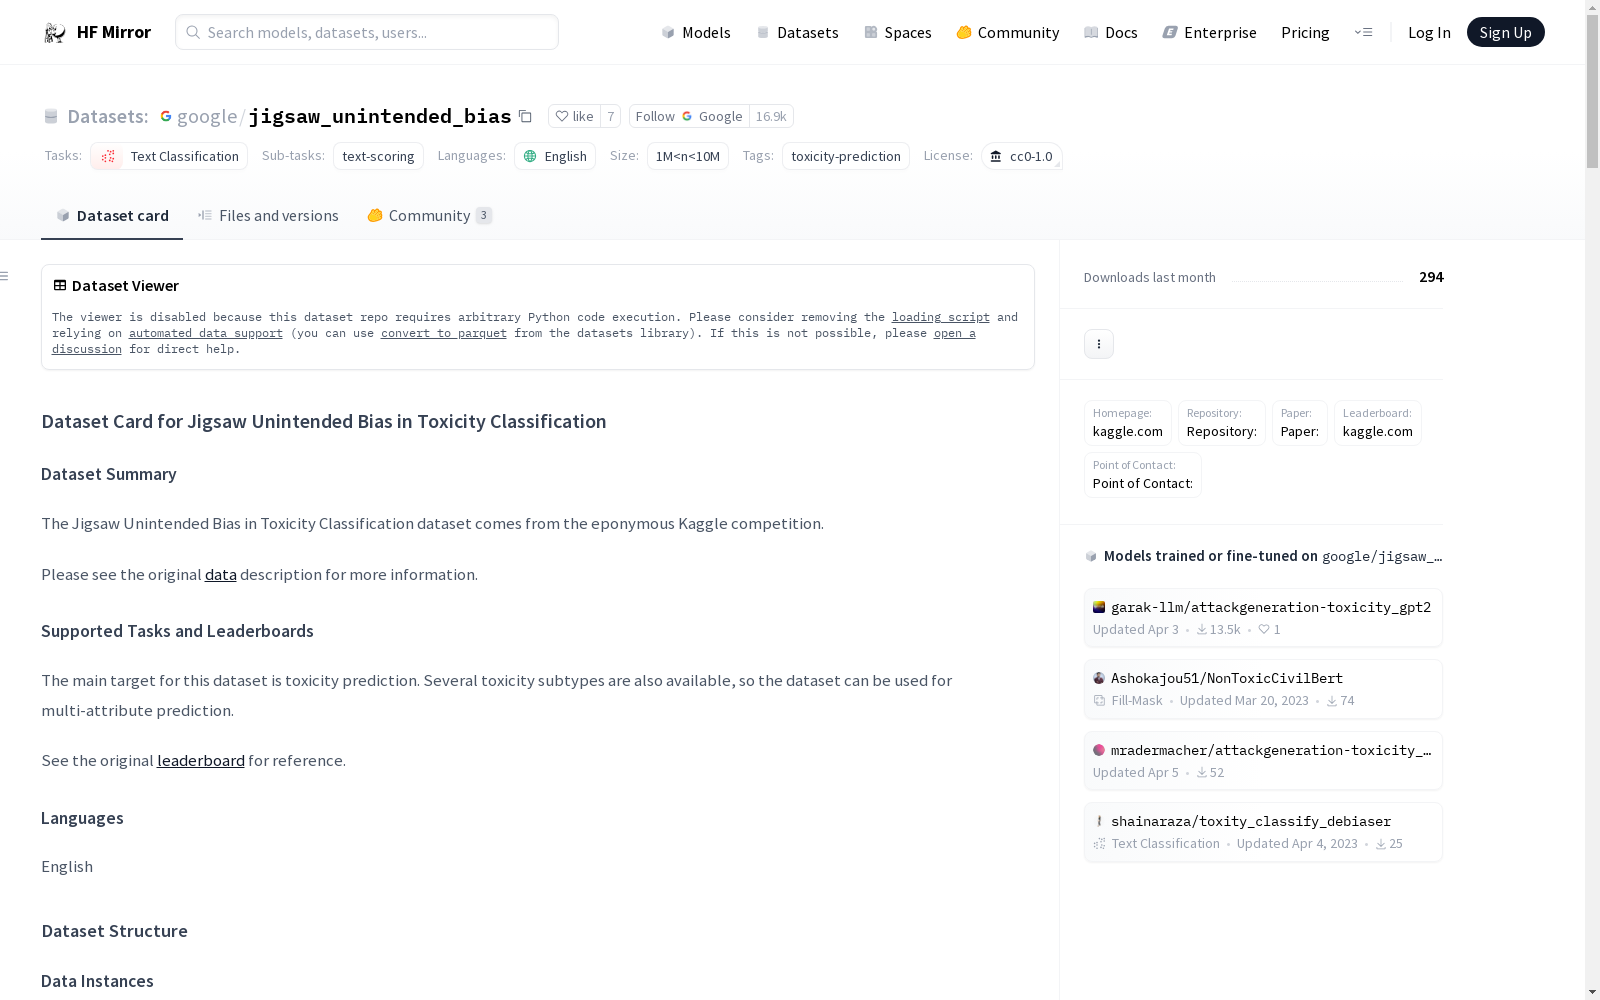Select the Dataset card tab
The width and height of the screenshot is (1600, 1000).
[x=112, y=216]
